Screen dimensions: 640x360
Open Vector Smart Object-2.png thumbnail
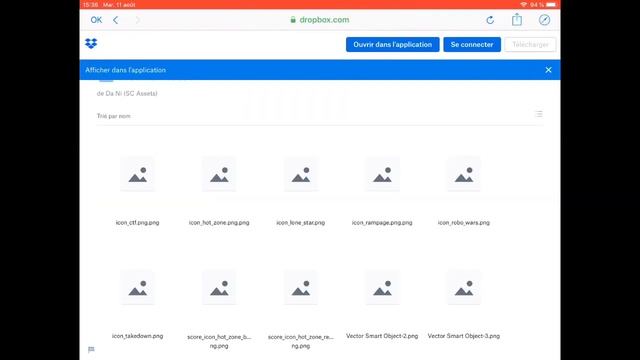click(x=382, y=288)
